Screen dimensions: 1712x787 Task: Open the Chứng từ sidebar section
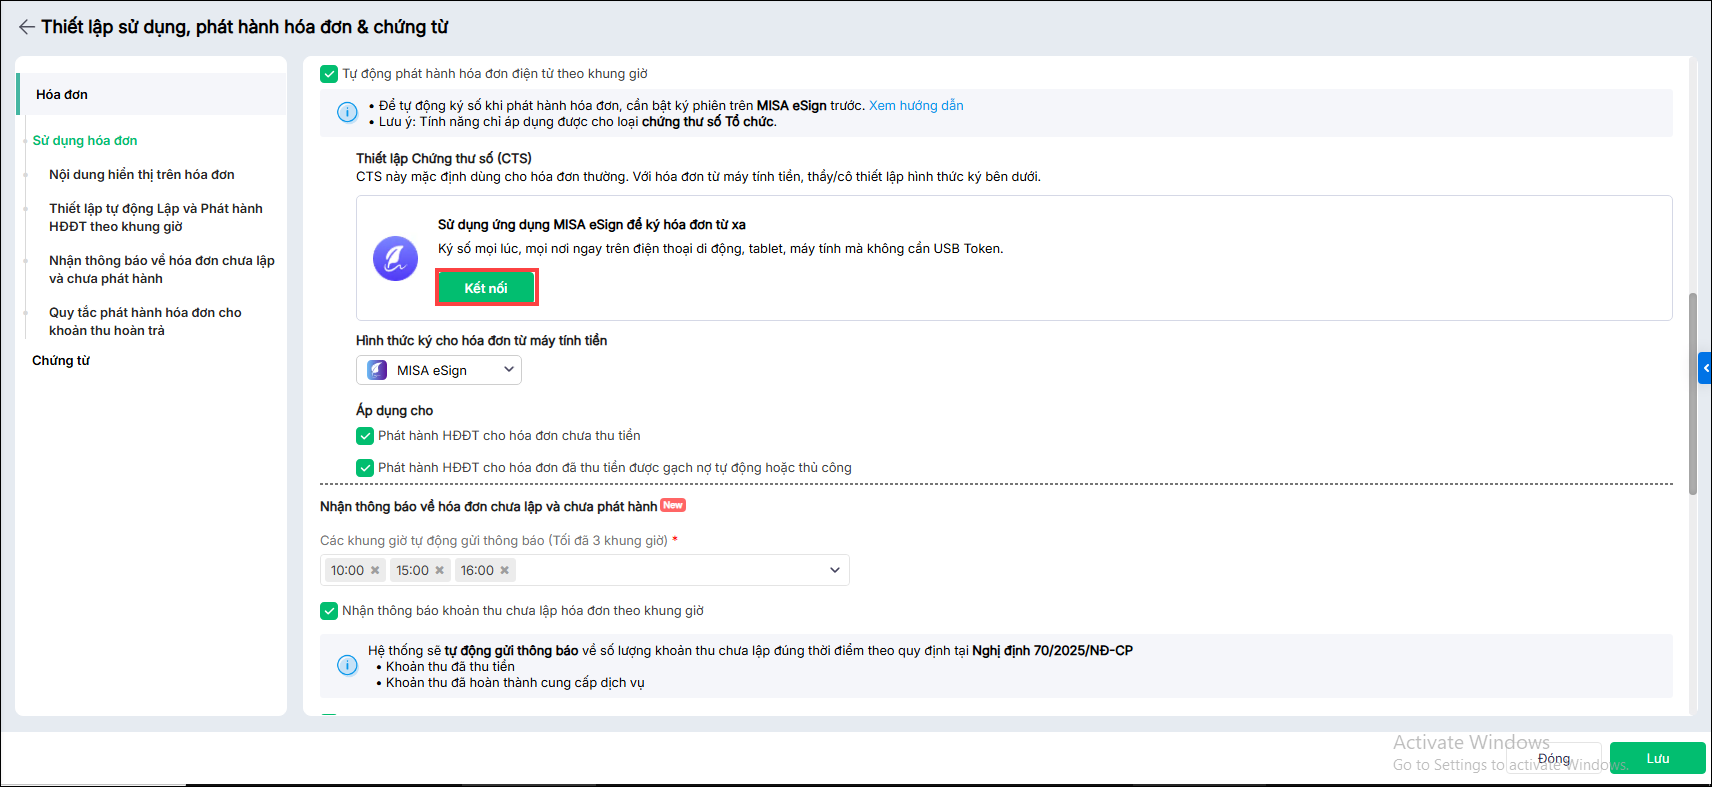pos(61,361)
